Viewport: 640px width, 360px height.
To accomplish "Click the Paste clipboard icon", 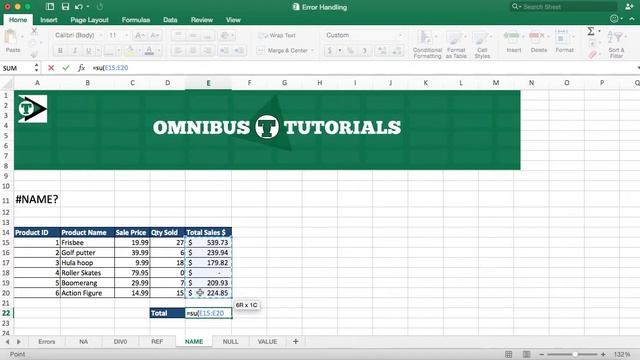I will click(x=11, y=37).
